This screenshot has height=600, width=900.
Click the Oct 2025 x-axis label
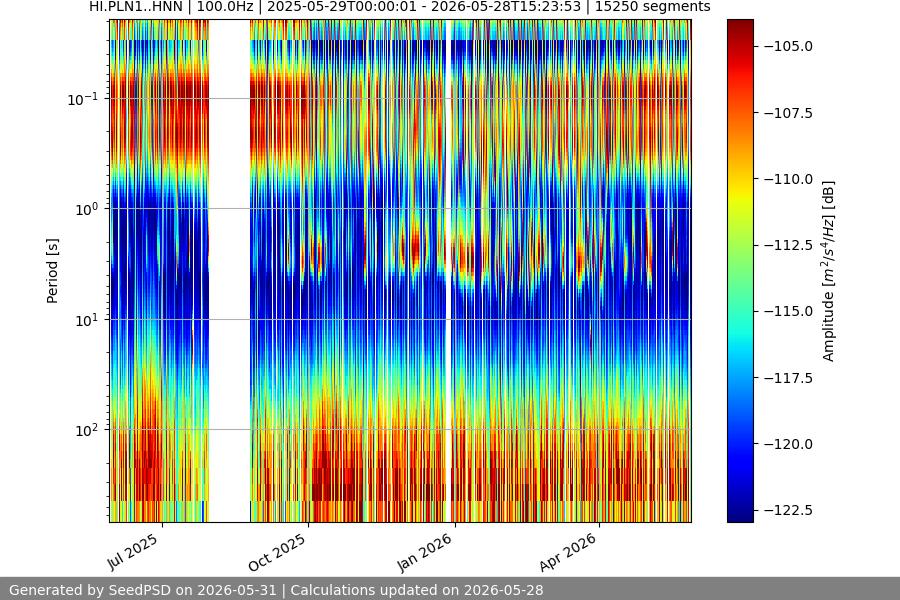pyautogui.click(x=277, y=552)
